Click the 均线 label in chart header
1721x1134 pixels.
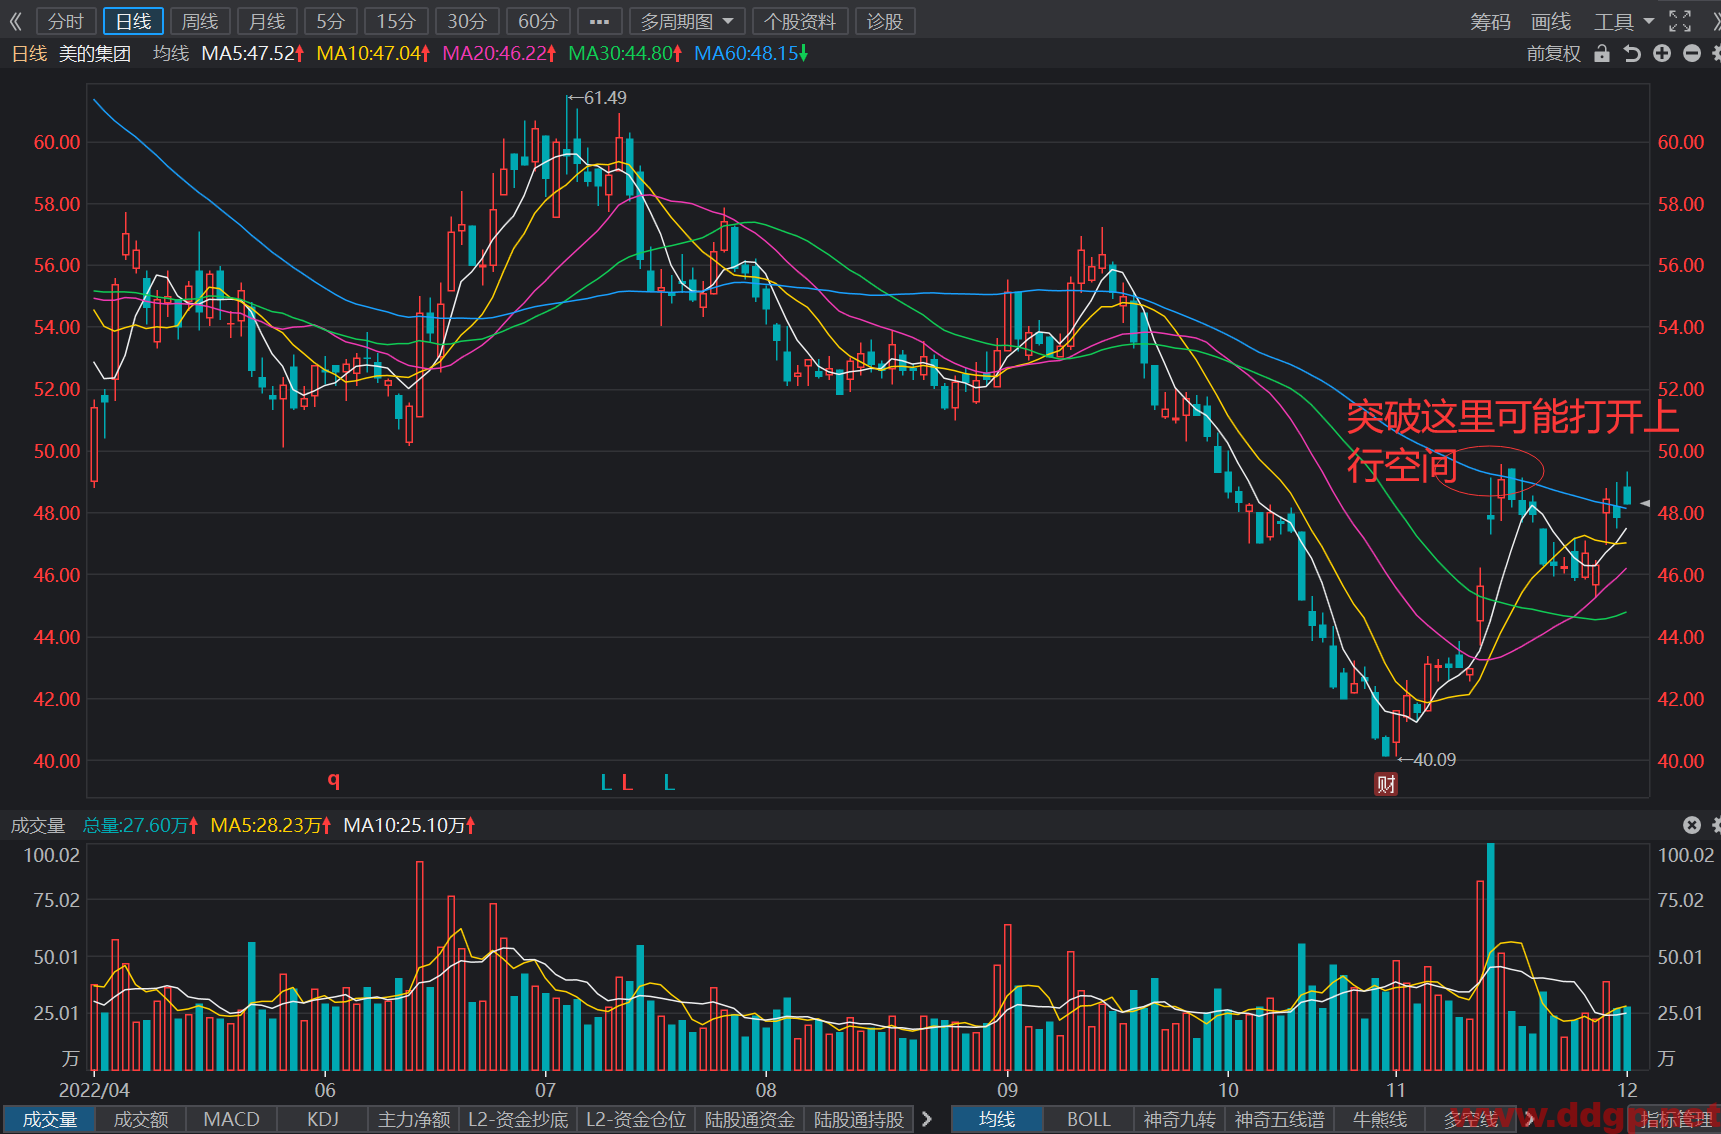click(171, 53)
